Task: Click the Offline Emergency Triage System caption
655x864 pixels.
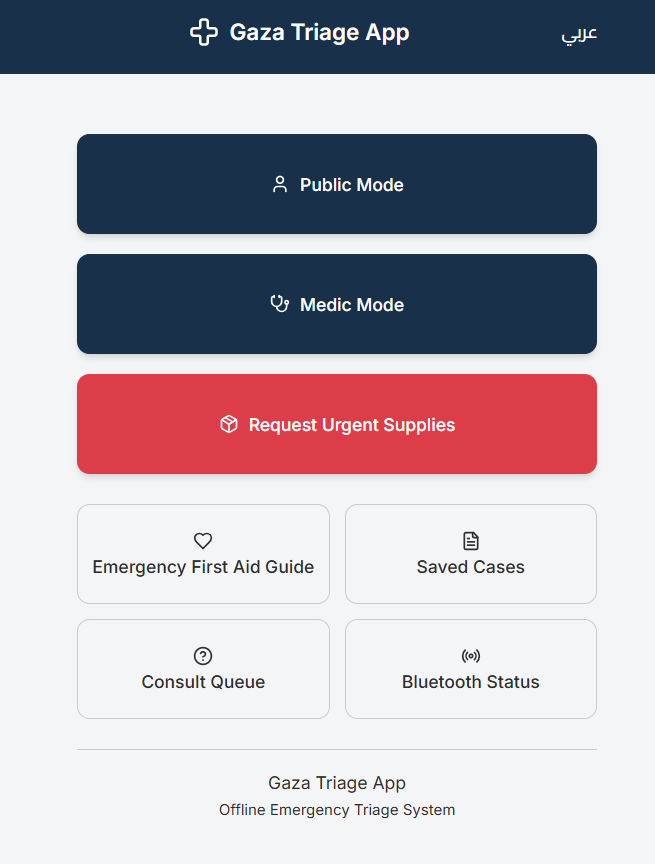Action: tap(337, 810)
